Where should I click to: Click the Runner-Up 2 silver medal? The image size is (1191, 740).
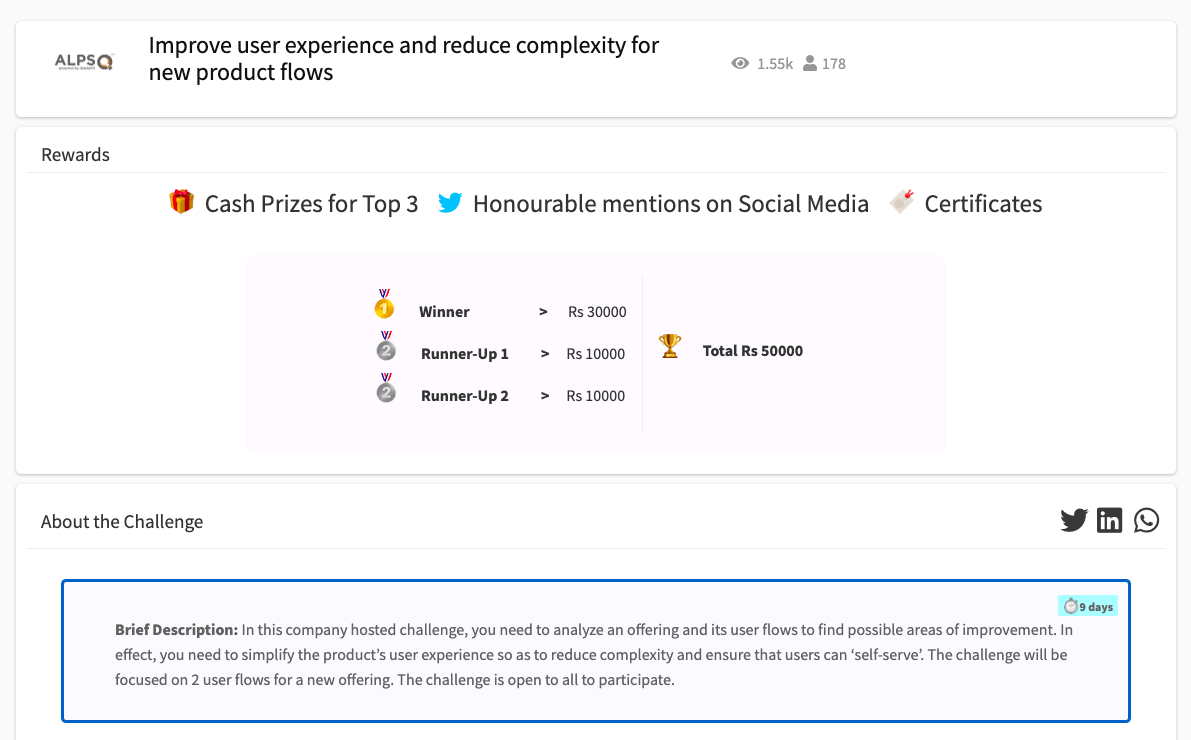tap(386, 389)
